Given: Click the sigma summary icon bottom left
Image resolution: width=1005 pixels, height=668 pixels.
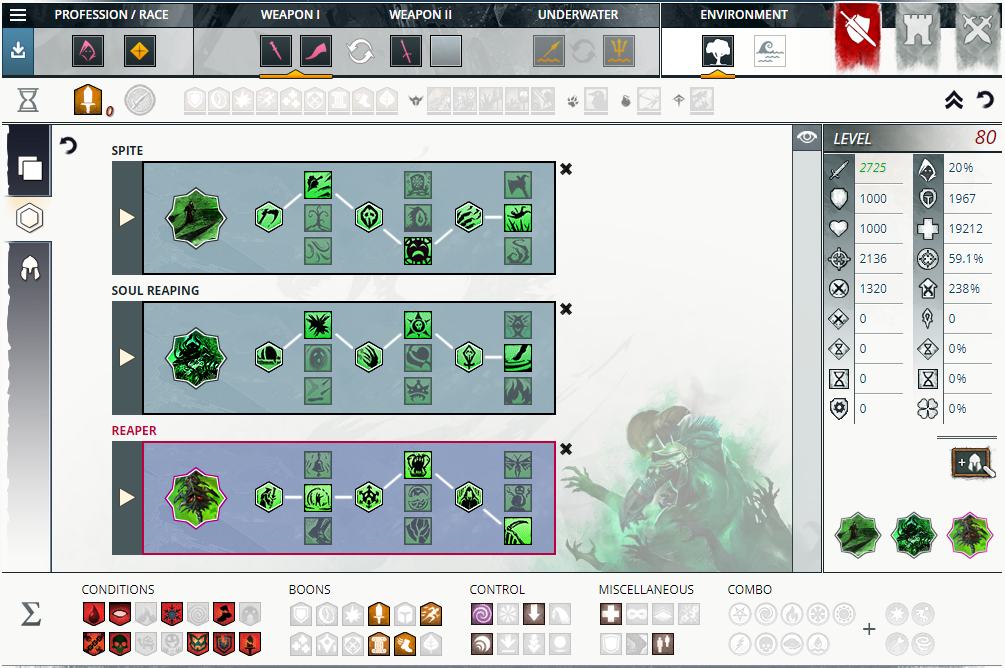Looking at the screenshot, I should tap(30, 616).
